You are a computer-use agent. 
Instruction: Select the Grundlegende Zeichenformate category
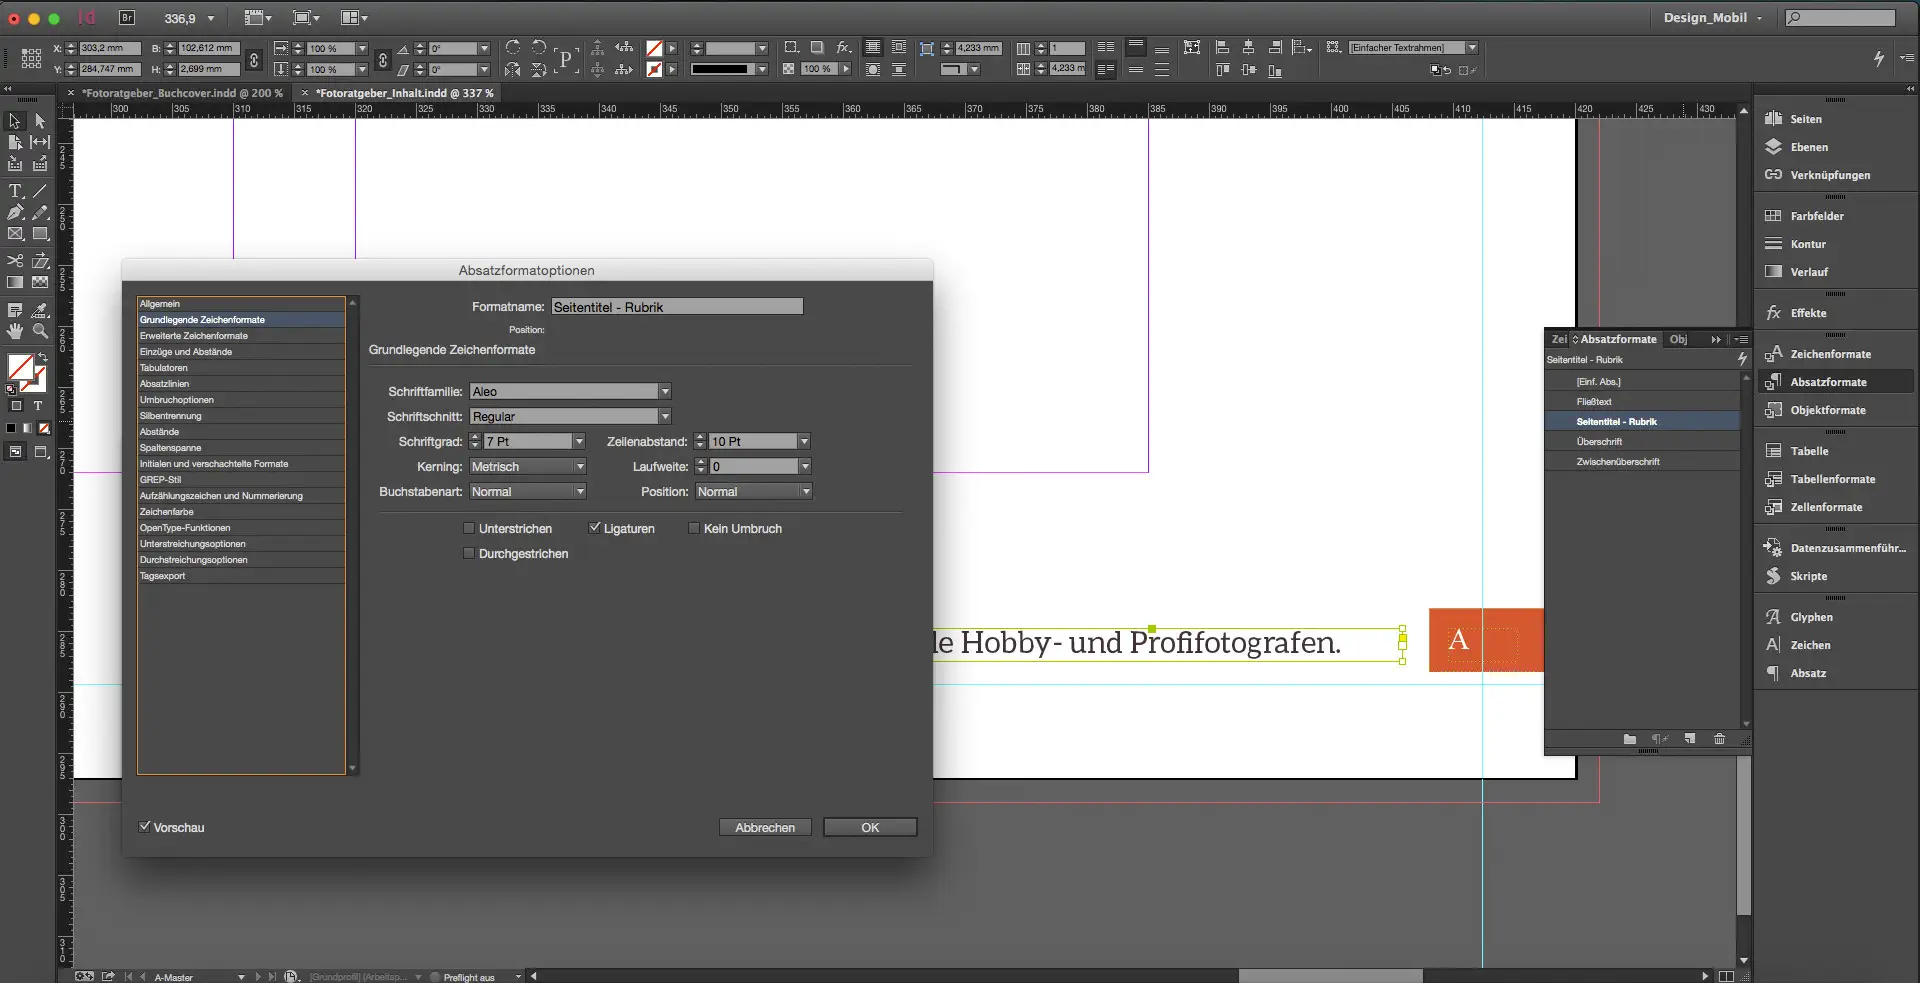(x=200, y=319)
